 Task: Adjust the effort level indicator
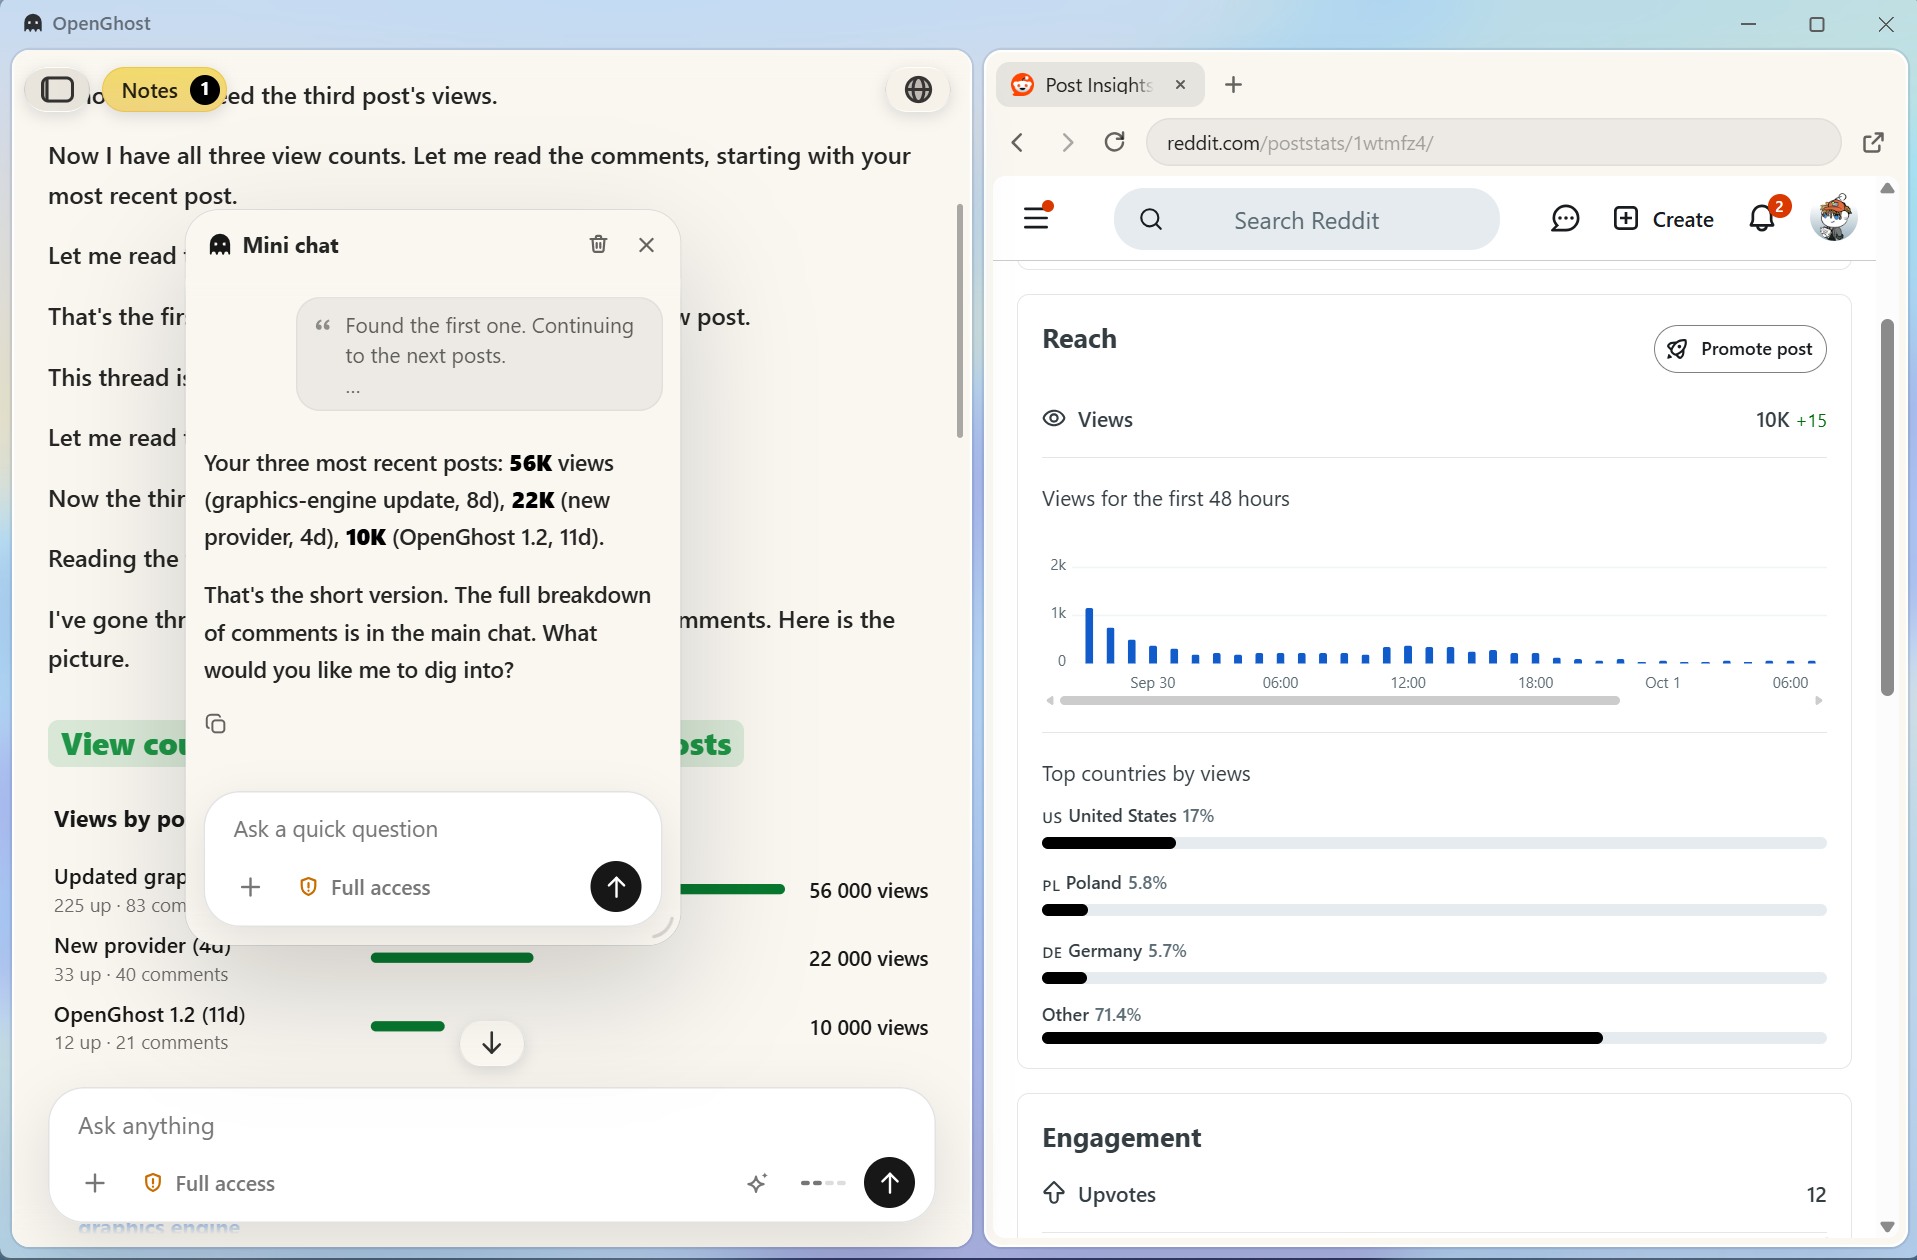tap(823, 1183)
